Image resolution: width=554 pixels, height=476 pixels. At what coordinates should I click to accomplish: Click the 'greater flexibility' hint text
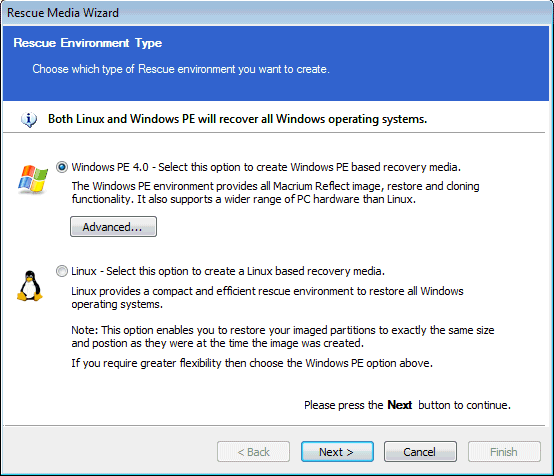(252, 363)
